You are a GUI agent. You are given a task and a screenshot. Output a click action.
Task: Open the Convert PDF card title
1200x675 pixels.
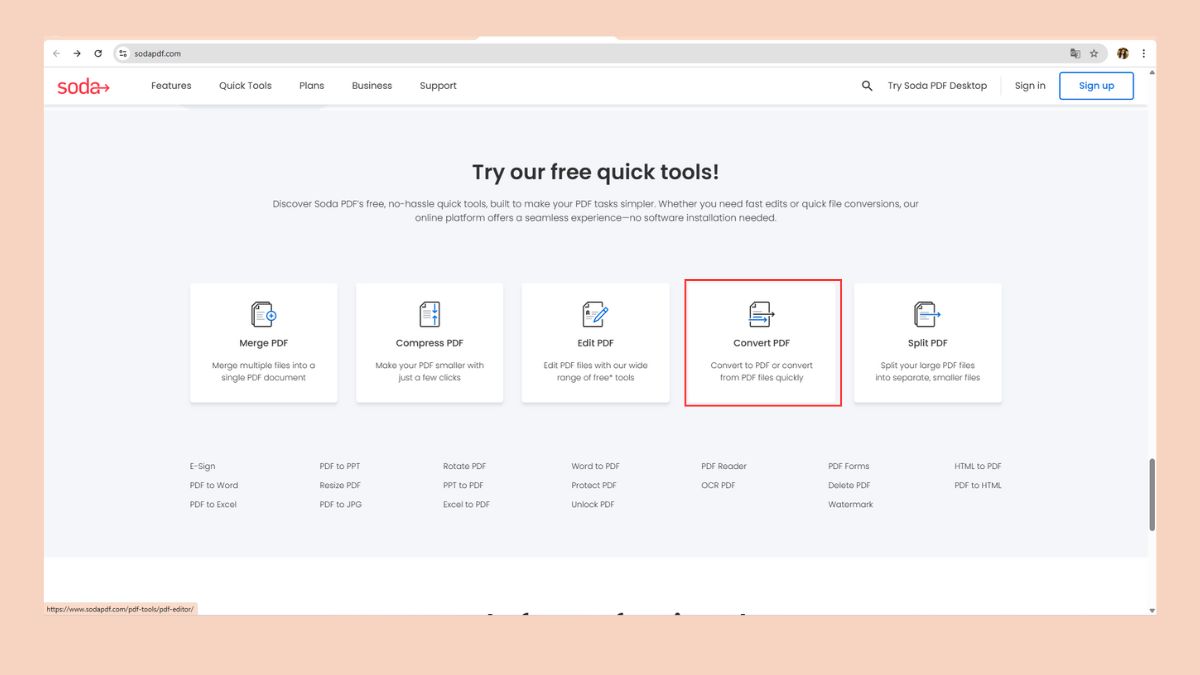[x=762, y=343]
